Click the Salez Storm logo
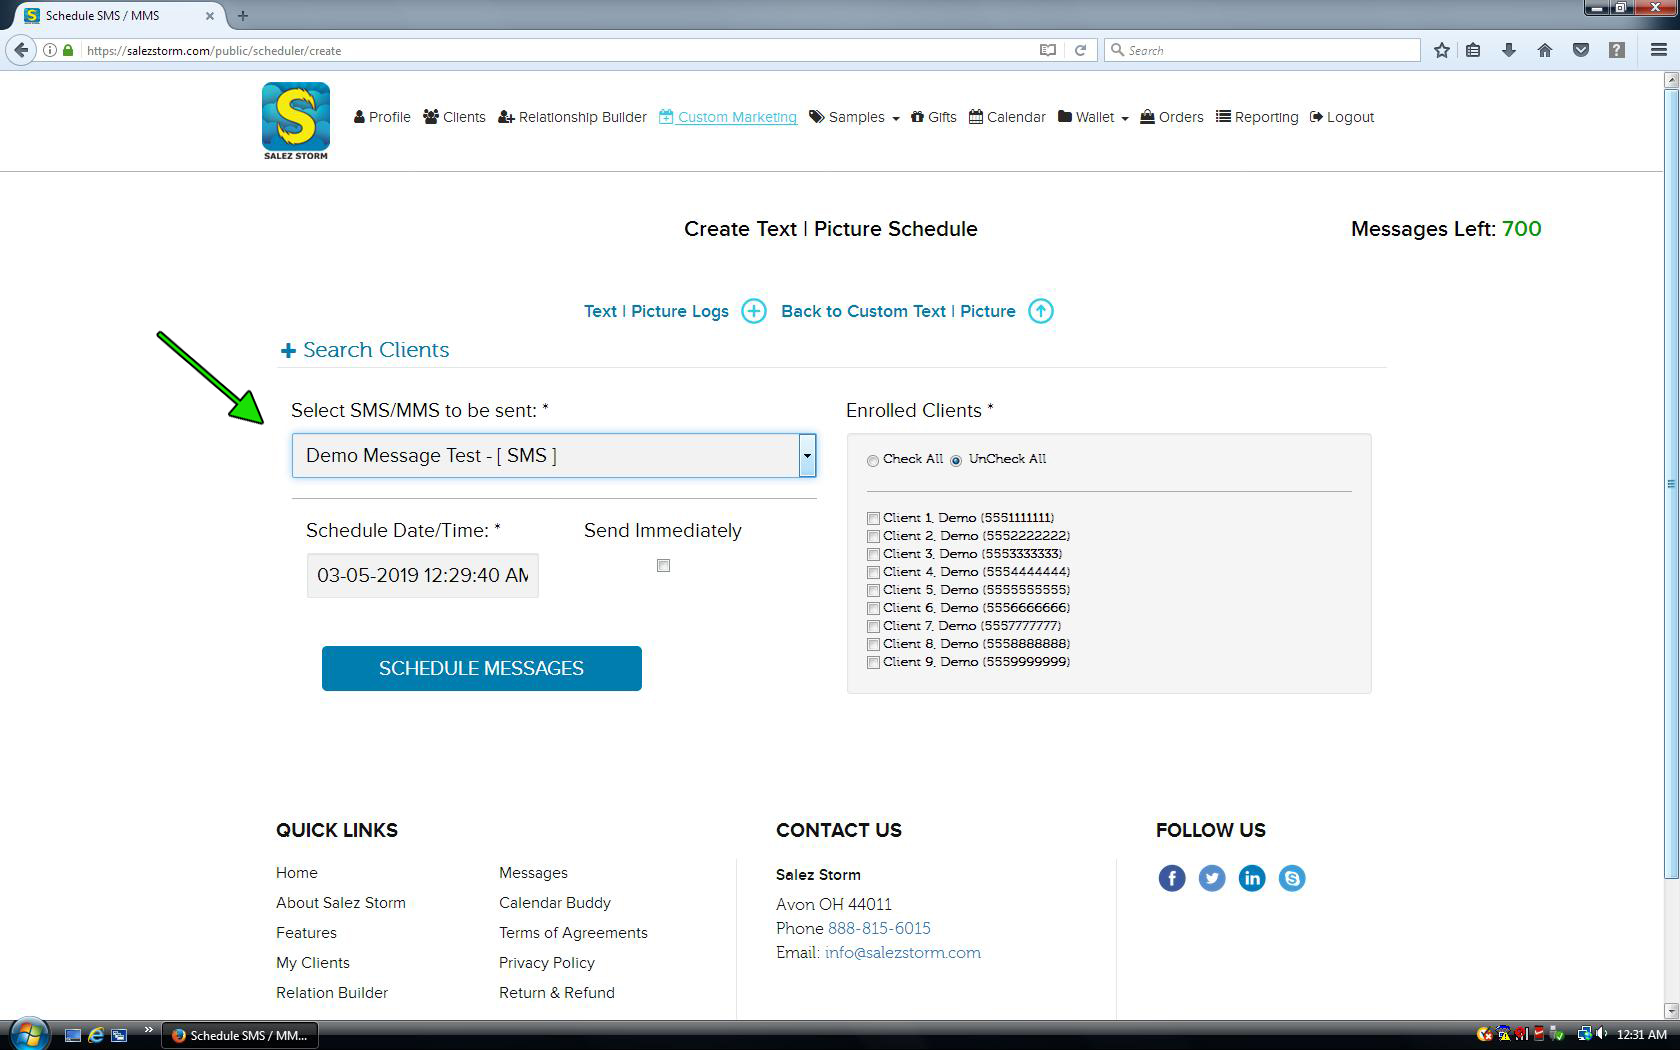 (295, 120)
